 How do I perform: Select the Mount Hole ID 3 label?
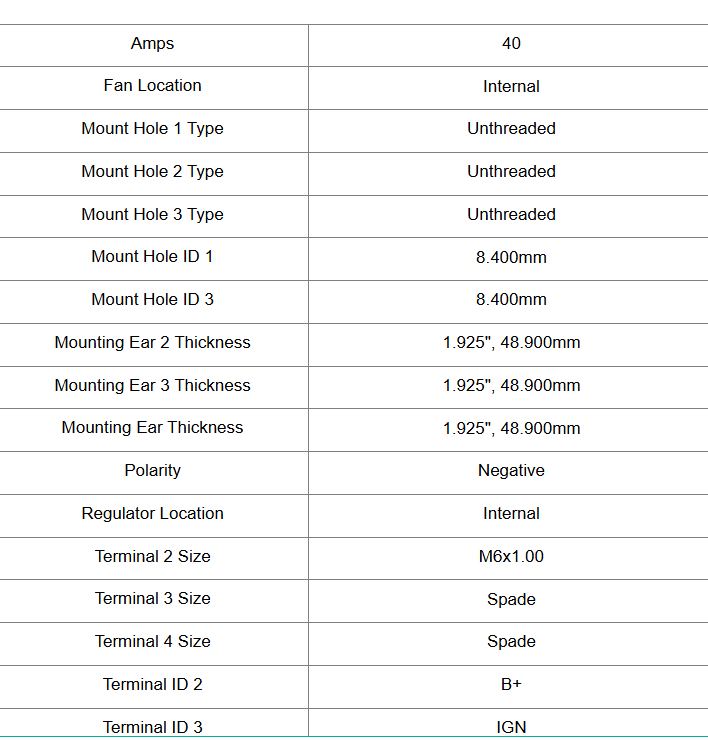click(x=152, y=299)
